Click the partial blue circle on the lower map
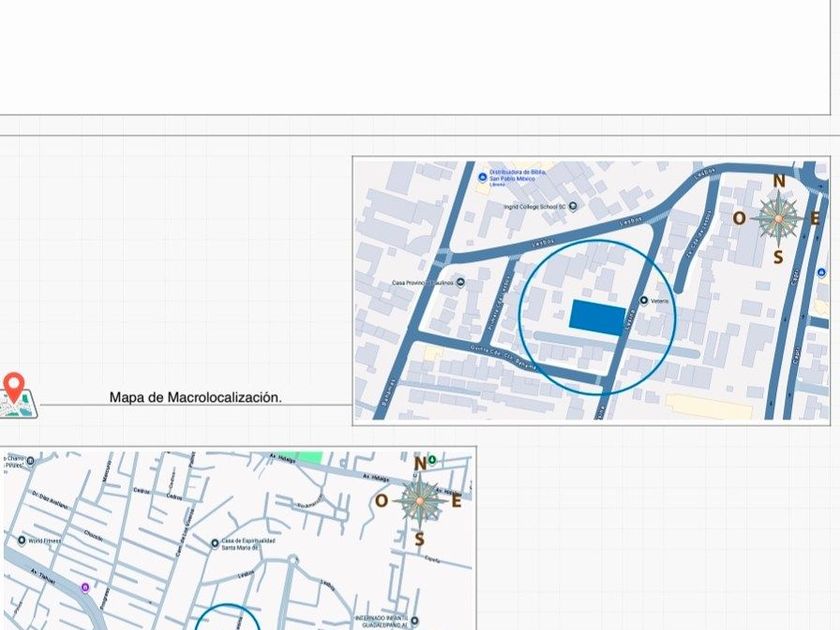The image size is (840, 630). [227, 617]
